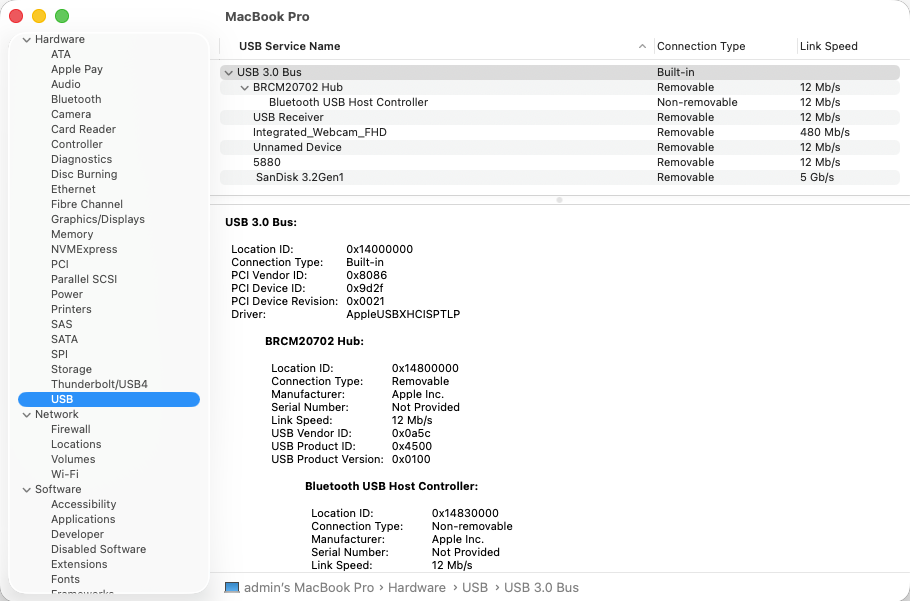Select Locations under Network

76,445
